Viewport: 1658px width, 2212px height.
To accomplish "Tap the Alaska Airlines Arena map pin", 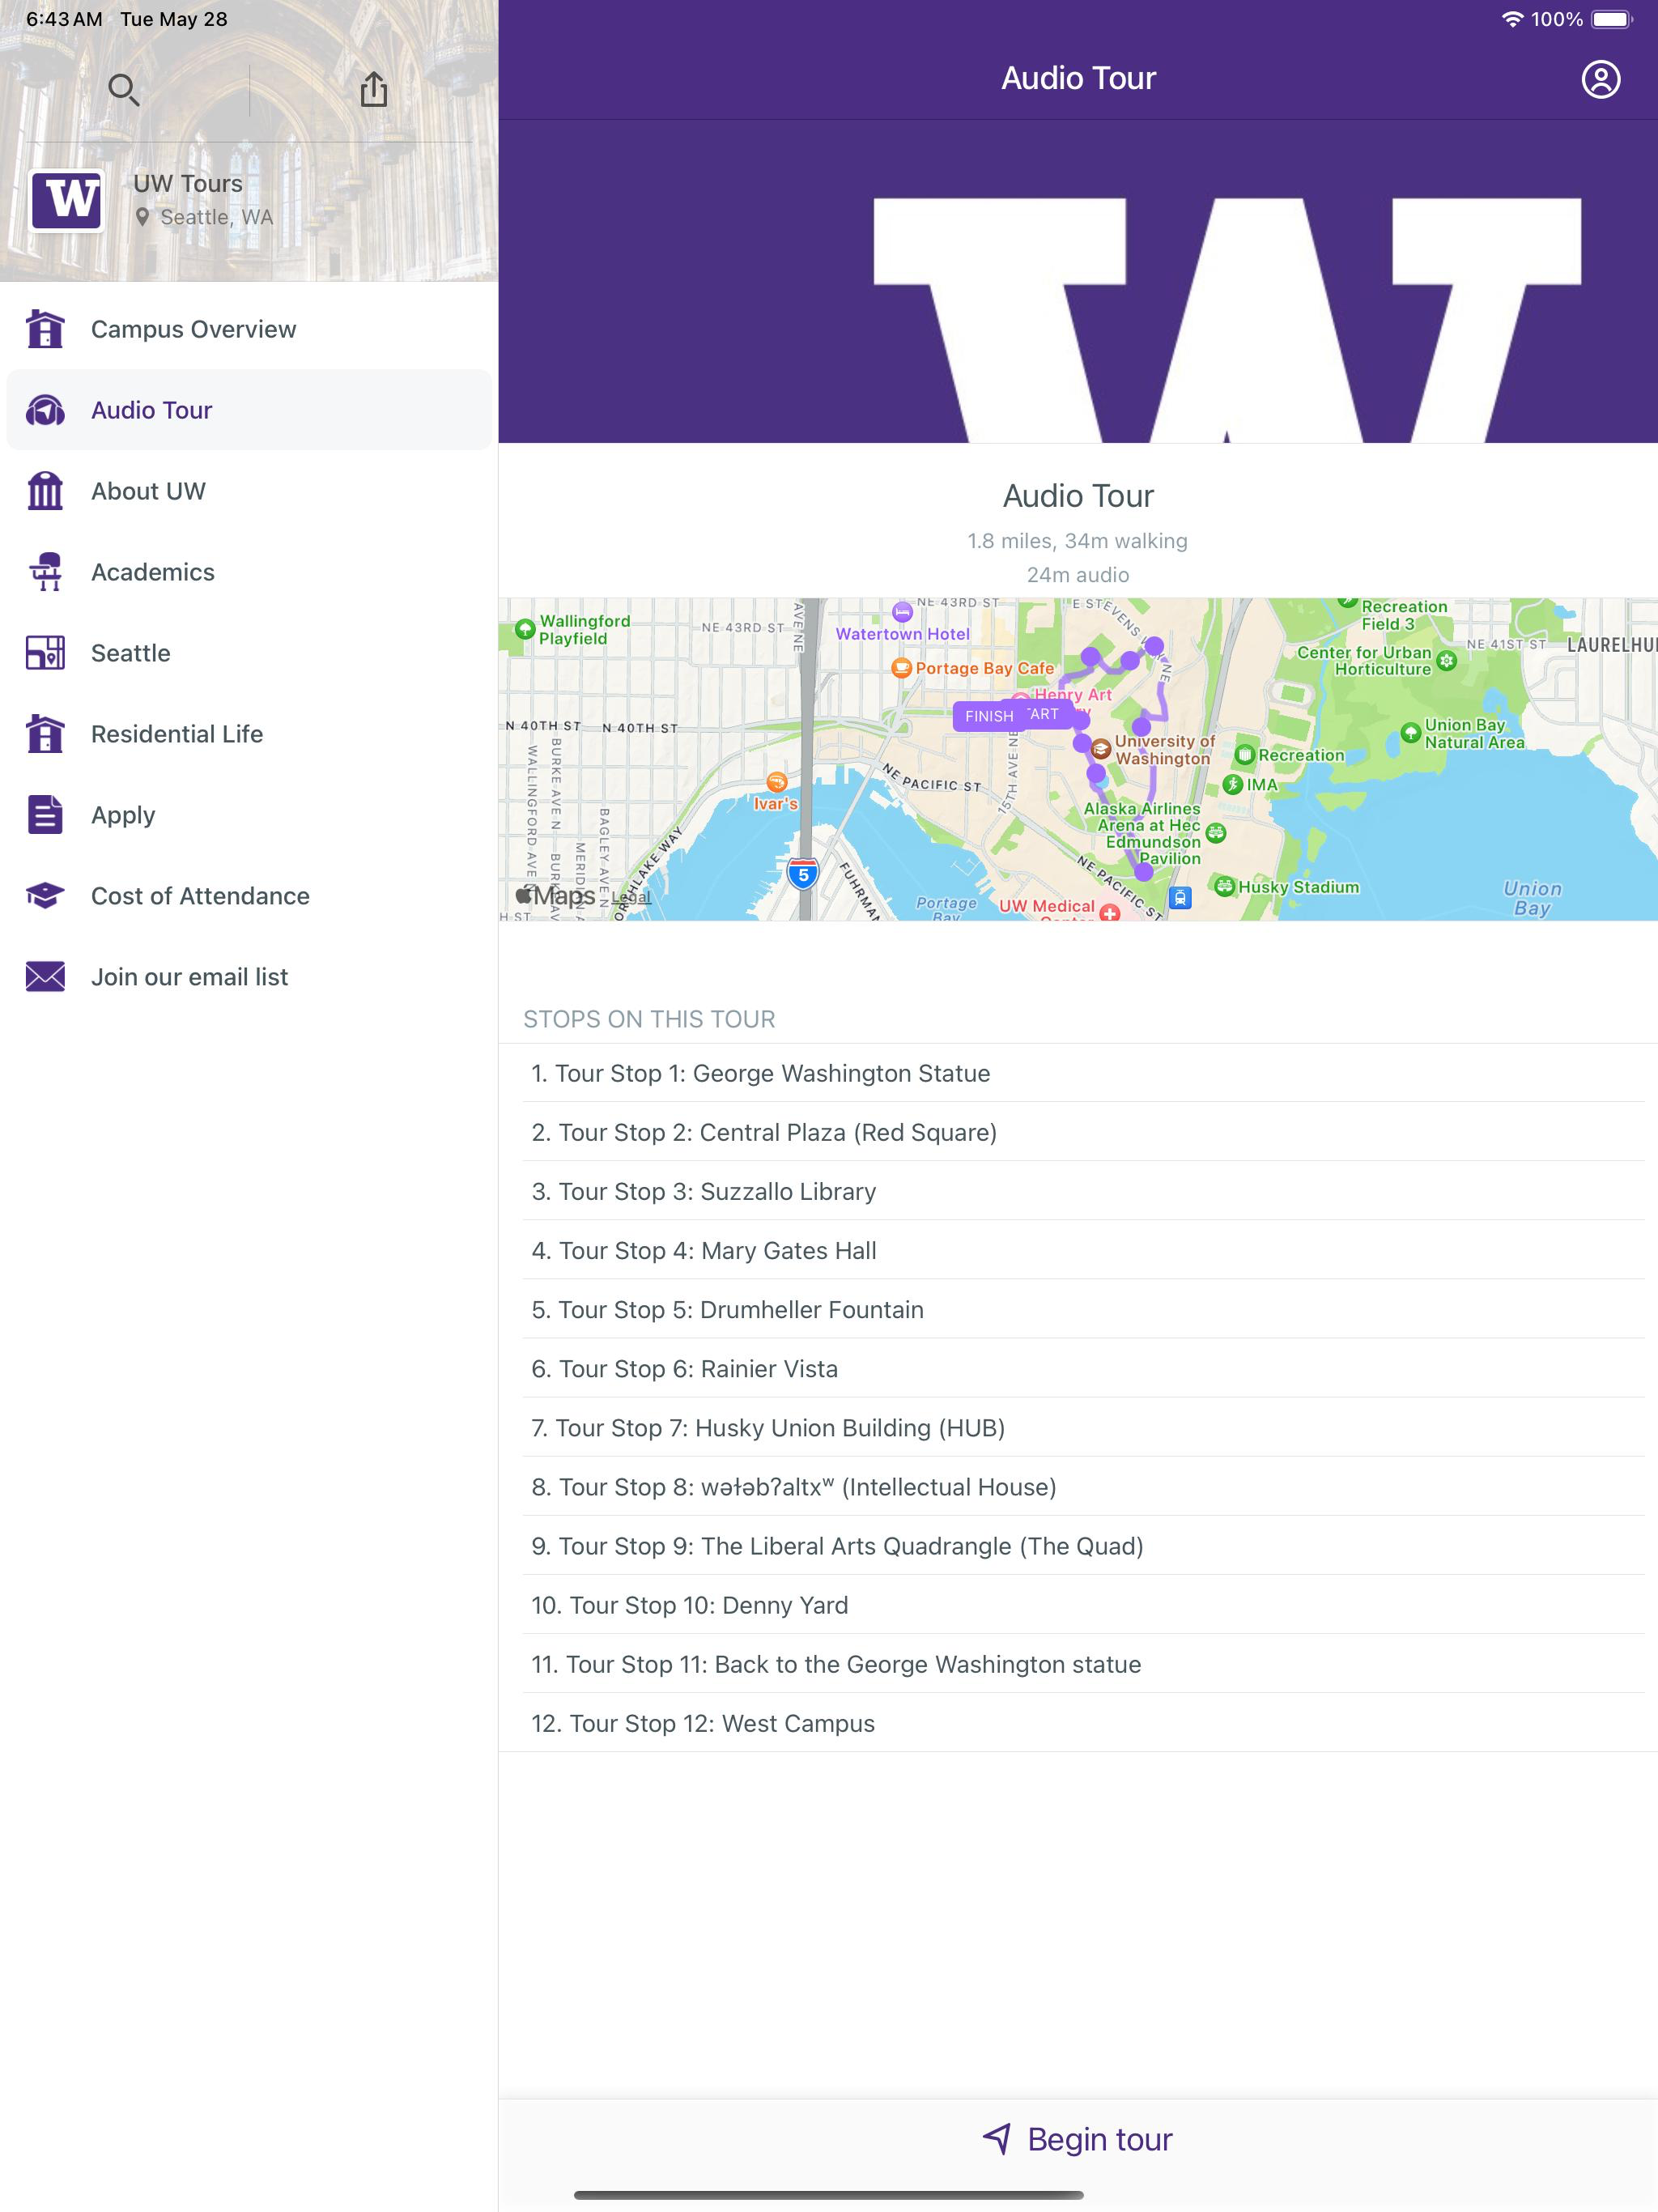I will coord(1215,832).
